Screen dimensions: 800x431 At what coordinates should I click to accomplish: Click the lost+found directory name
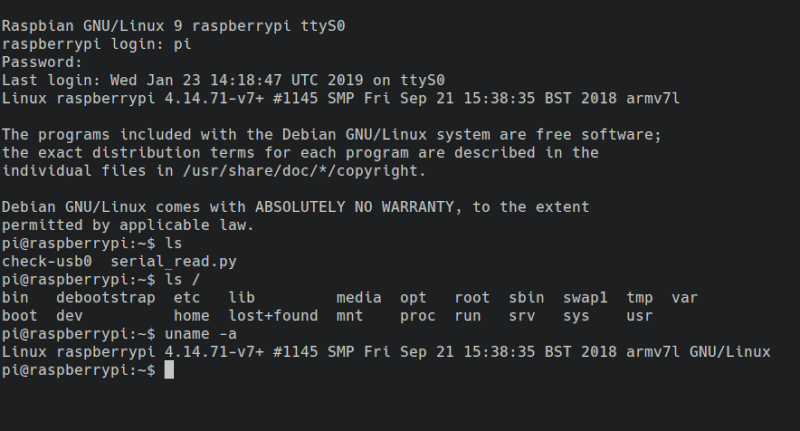(273, 316)
